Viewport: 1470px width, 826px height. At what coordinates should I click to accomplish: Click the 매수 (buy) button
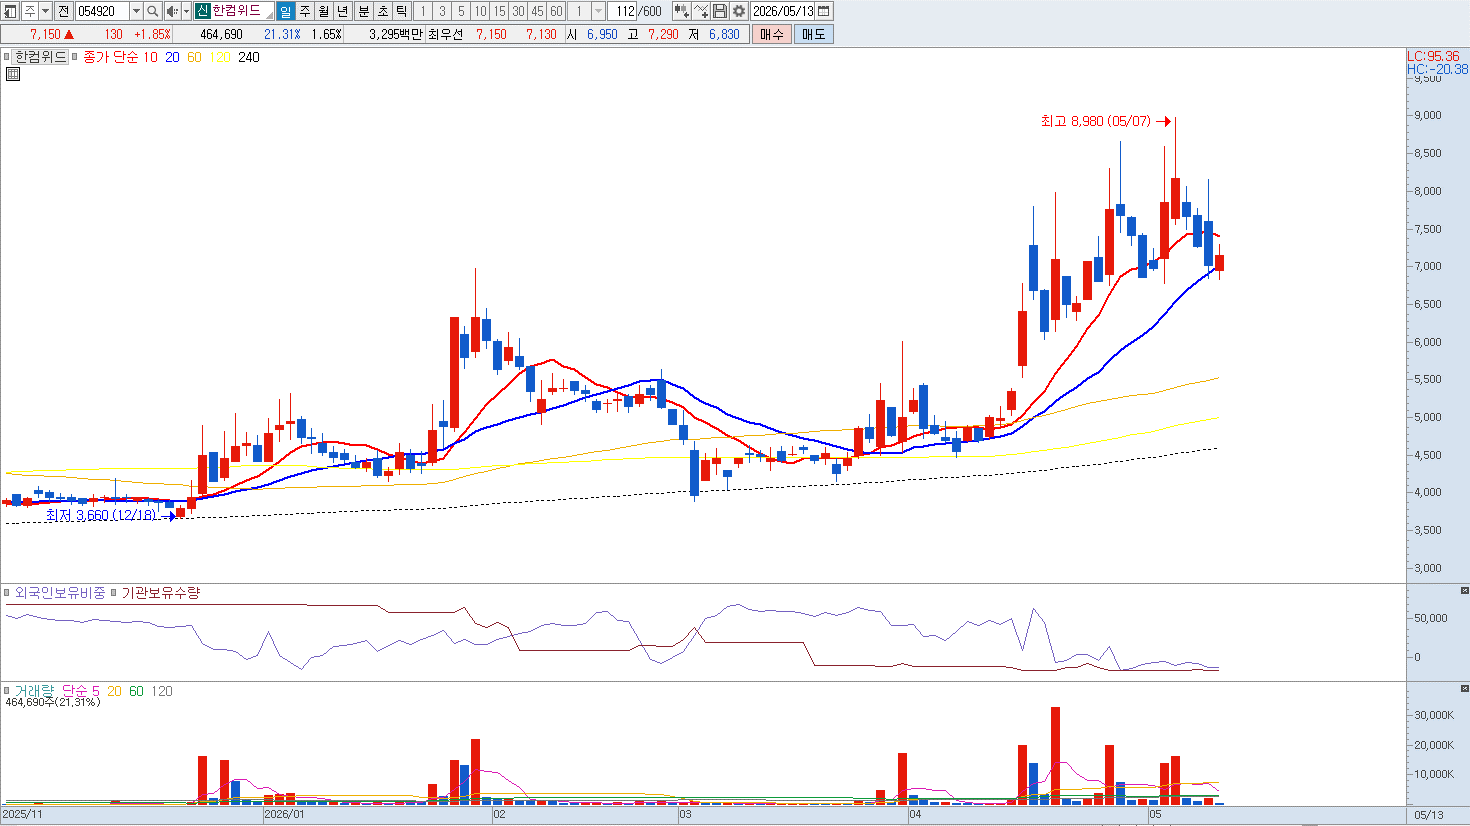pos(772,34)
